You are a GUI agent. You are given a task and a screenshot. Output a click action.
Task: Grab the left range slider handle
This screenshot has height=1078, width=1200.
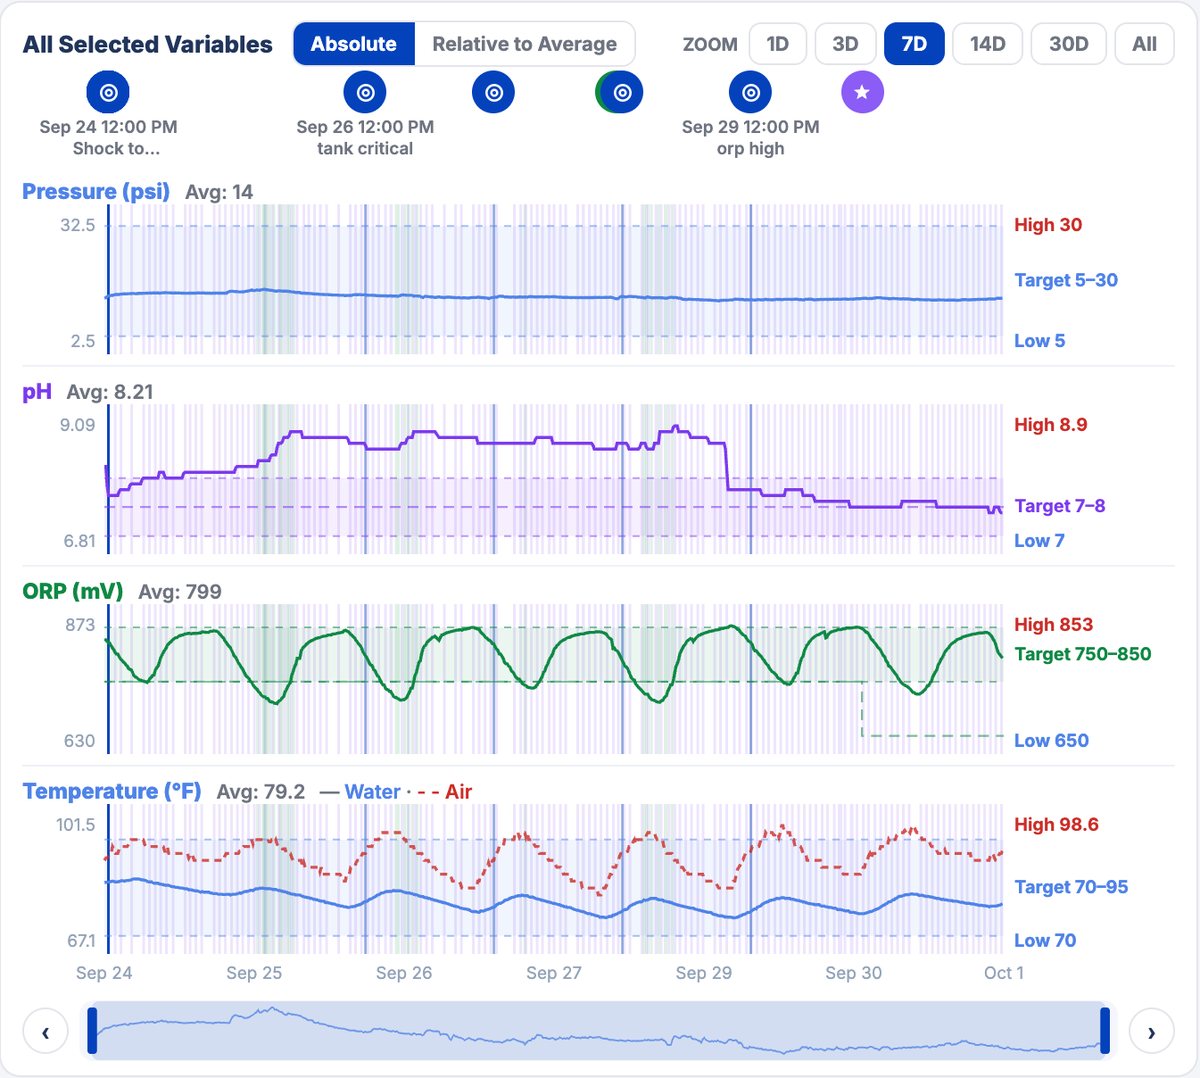pyautogui.click(x=92, y=1031)
